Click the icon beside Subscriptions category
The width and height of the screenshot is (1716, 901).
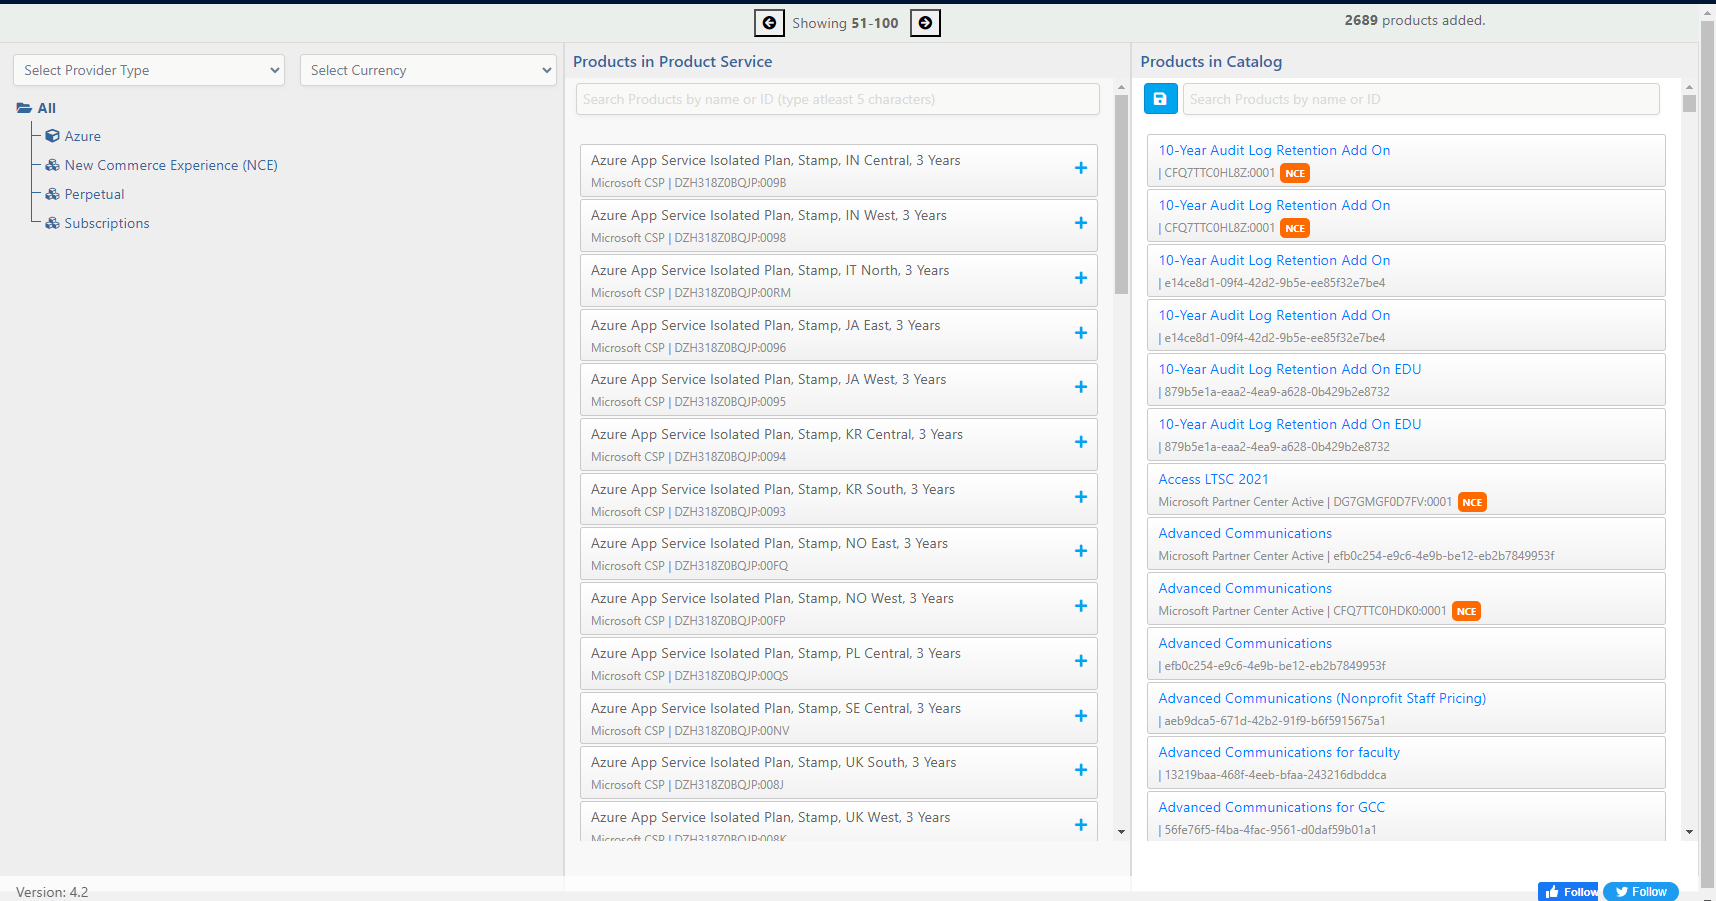coord(52,223)
